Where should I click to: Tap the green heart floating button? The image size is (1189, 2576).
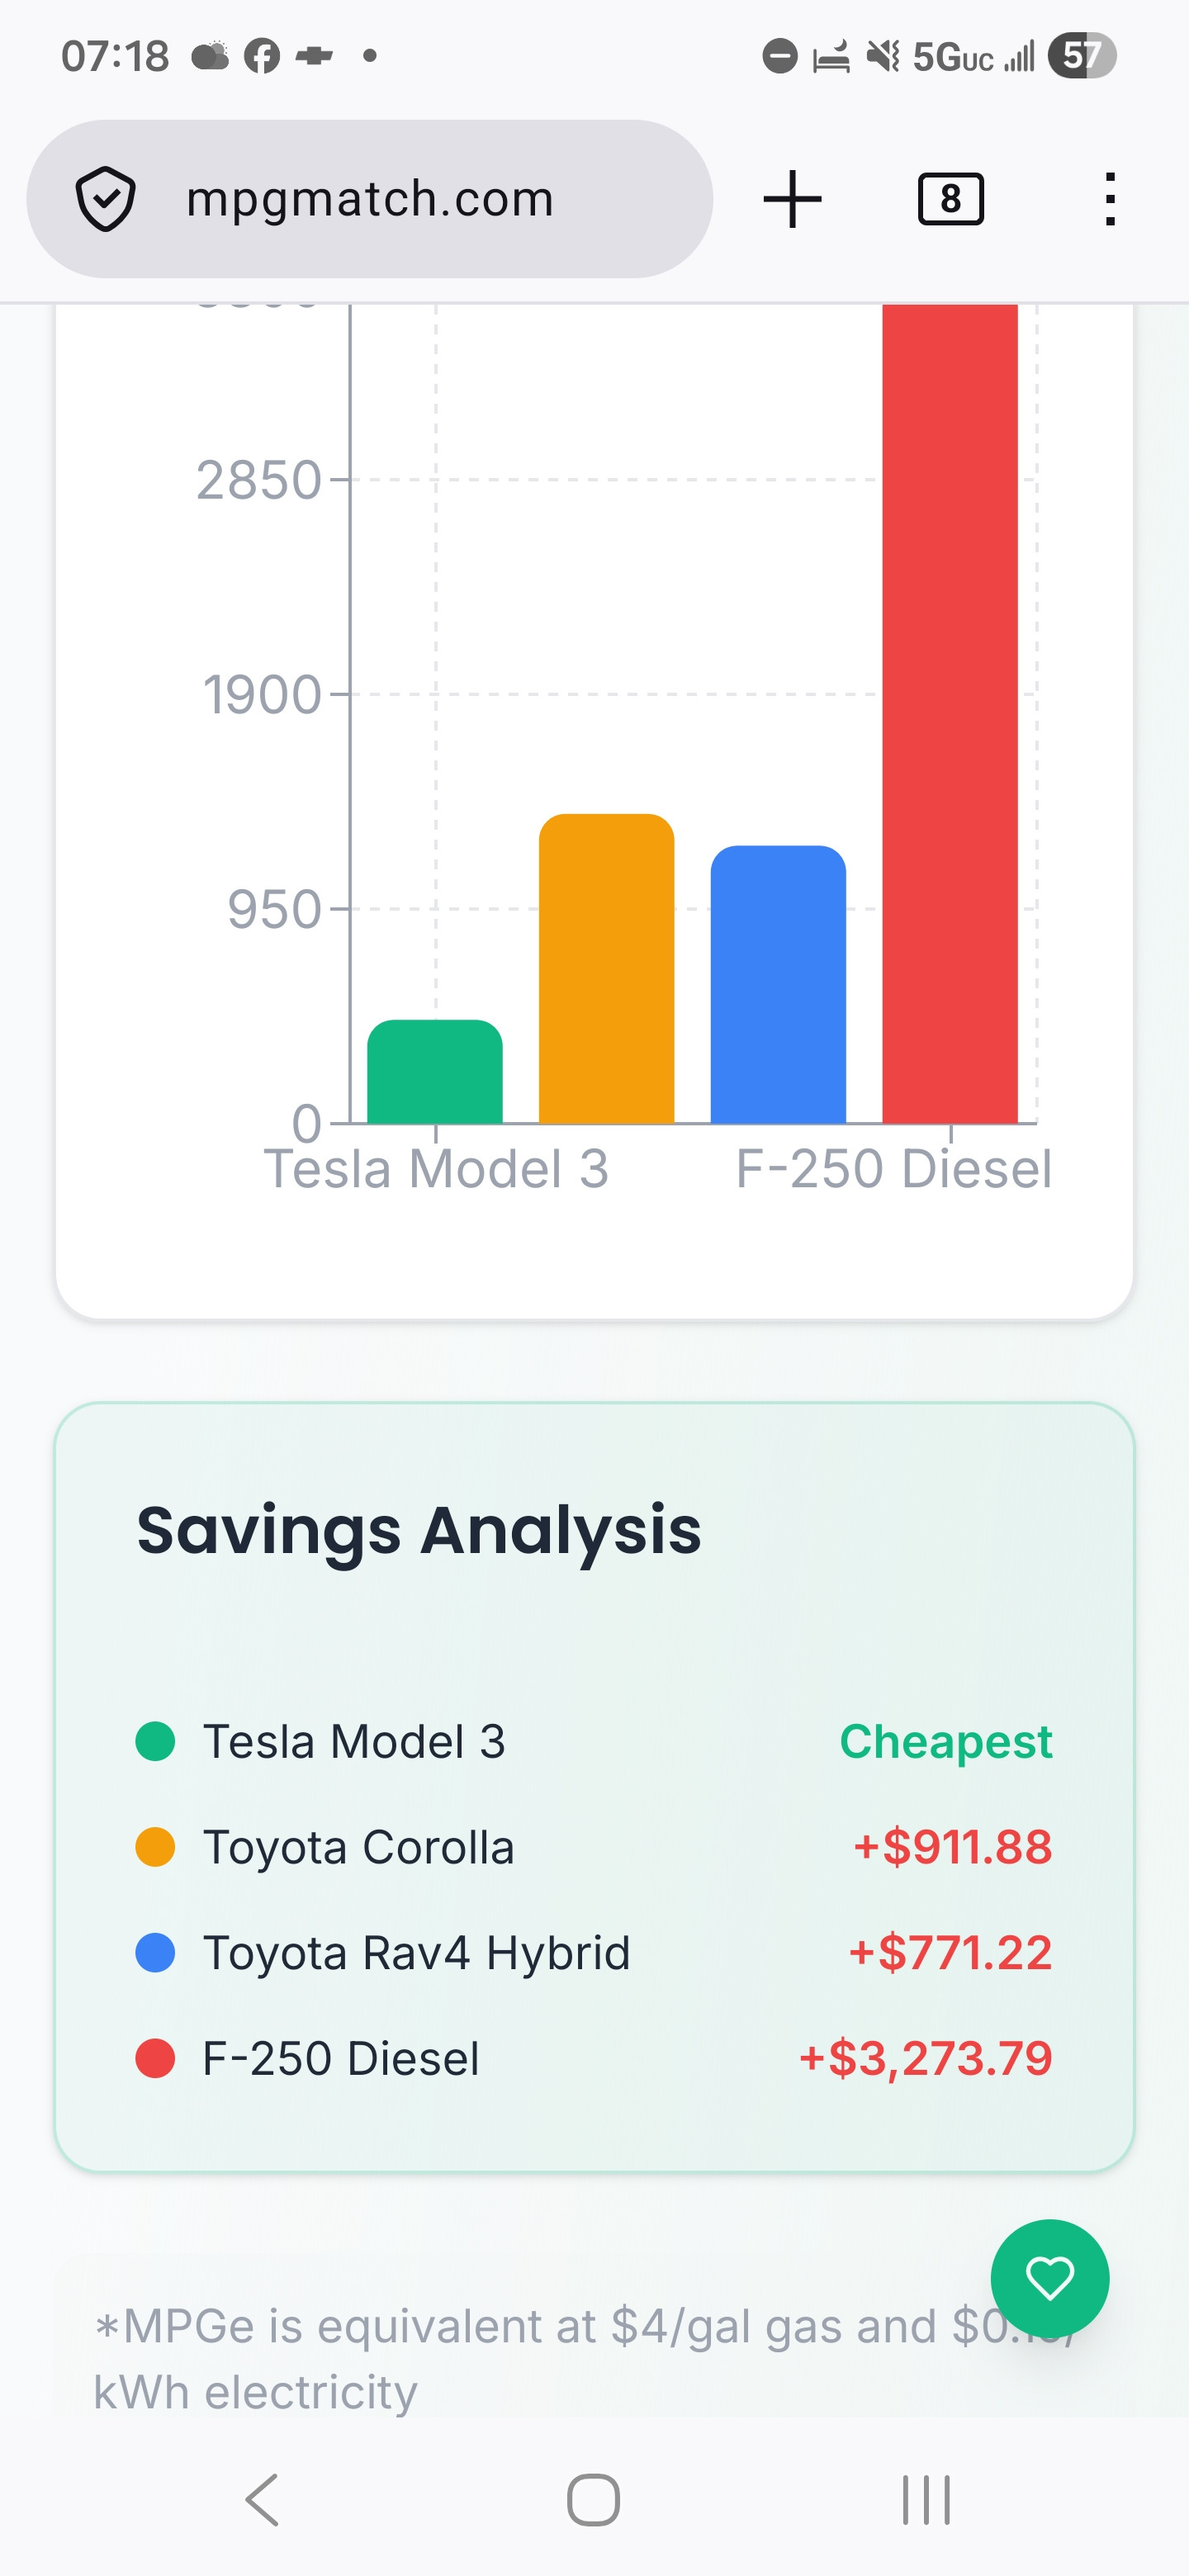[x=1049, y=2278]
